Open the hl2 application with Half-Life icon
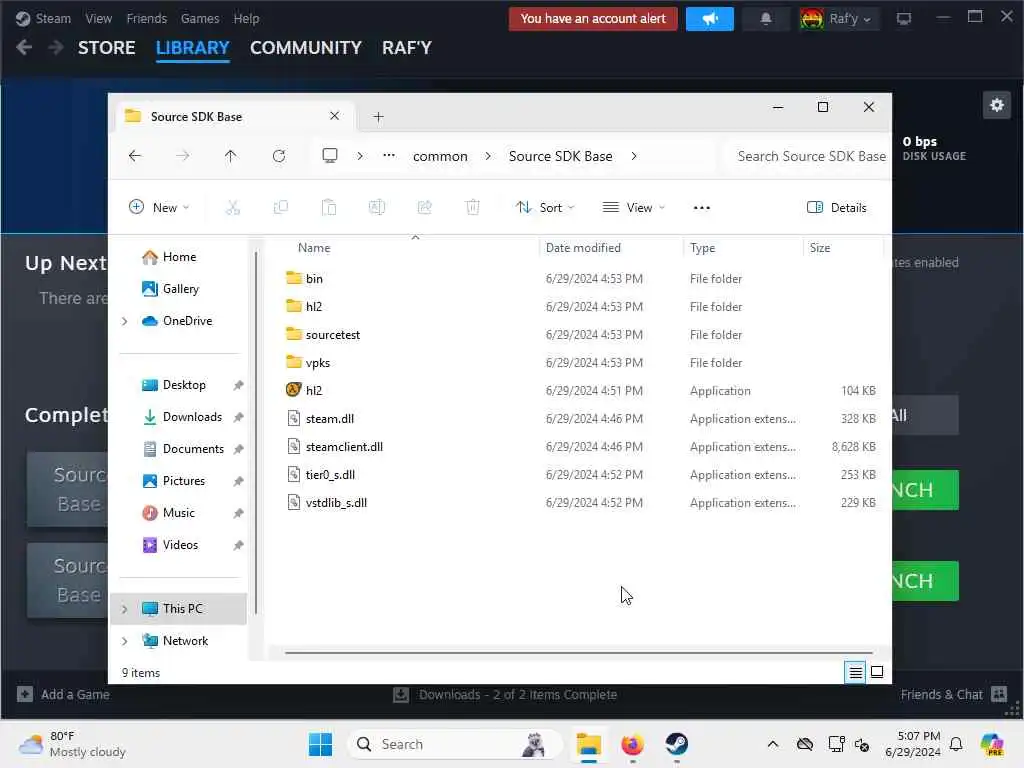Screen dimensions: 1024x768 [x=294, y=390]
